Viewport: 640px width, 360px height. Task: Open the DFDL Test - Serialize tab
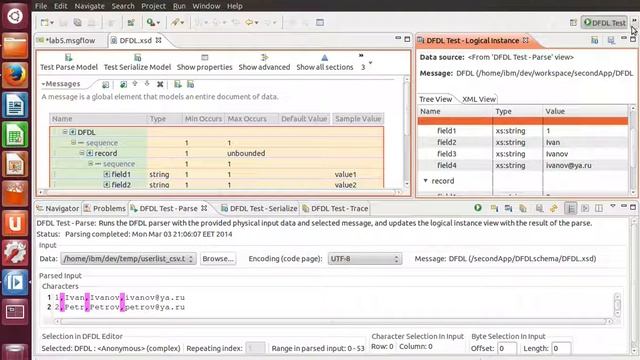point(259,208)
